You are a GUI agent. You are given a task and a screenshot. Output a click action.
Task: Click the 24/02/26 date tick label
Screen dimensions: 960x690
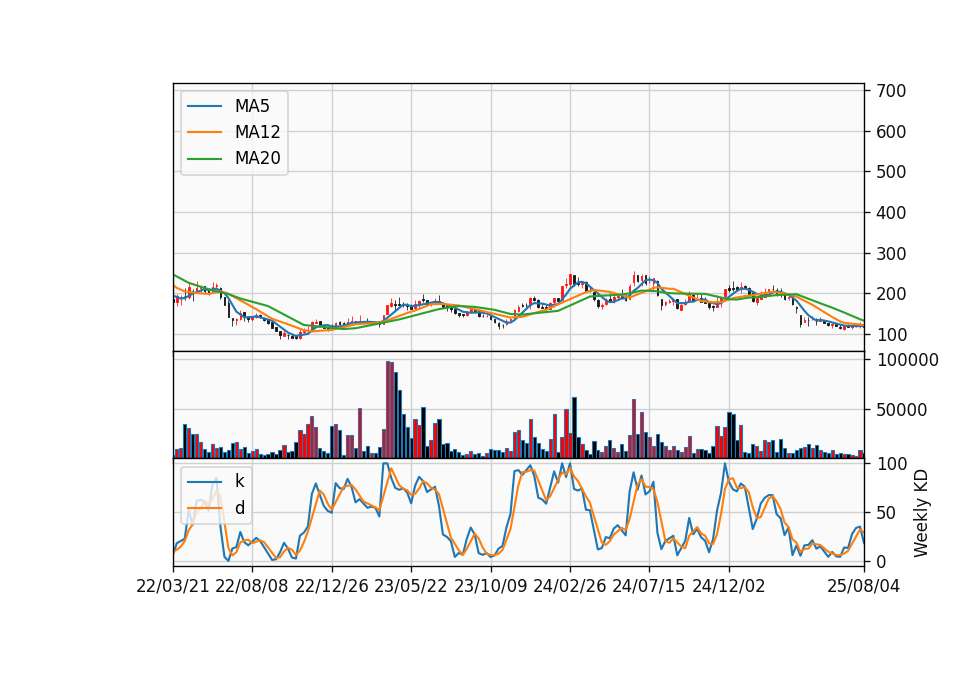tap(569, 586)
